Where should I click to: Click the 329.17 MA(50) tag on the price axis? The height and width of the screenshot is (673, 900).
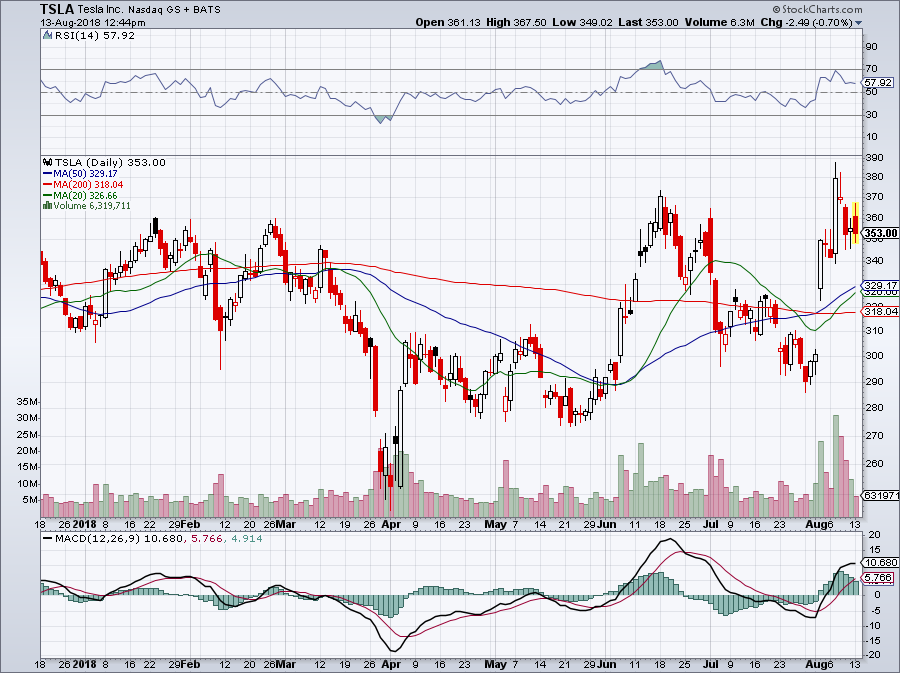[x=880, y=285]
